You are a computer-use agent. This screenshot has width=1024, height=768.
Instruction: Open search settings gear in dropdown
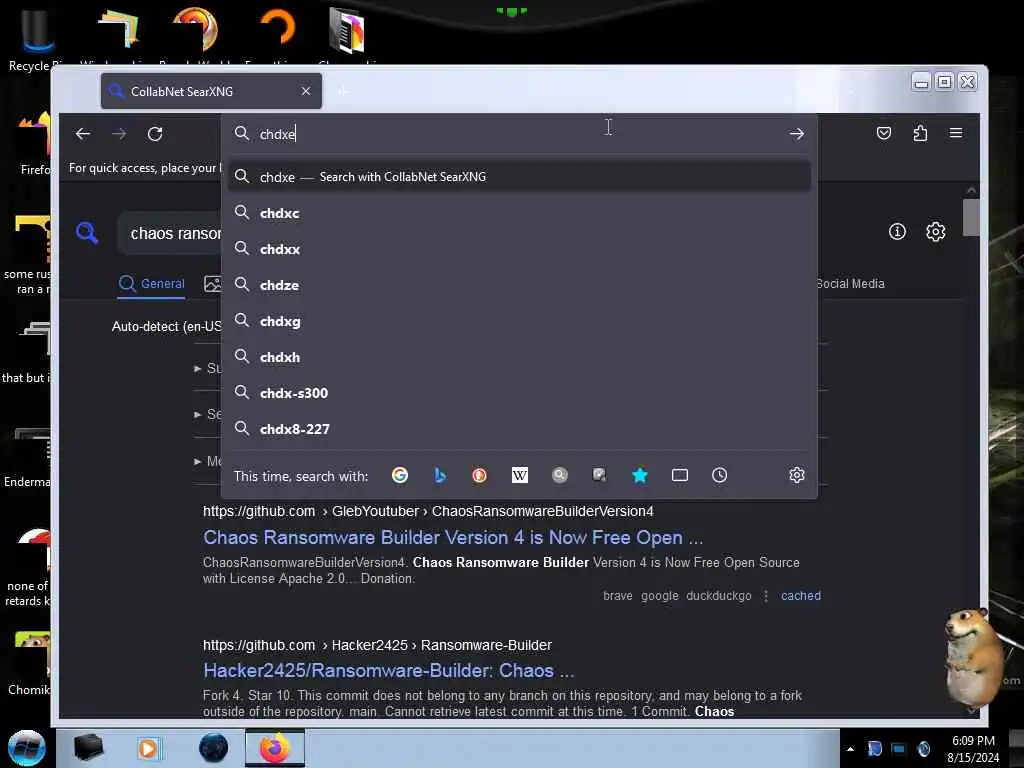click(x=796, y=475)
